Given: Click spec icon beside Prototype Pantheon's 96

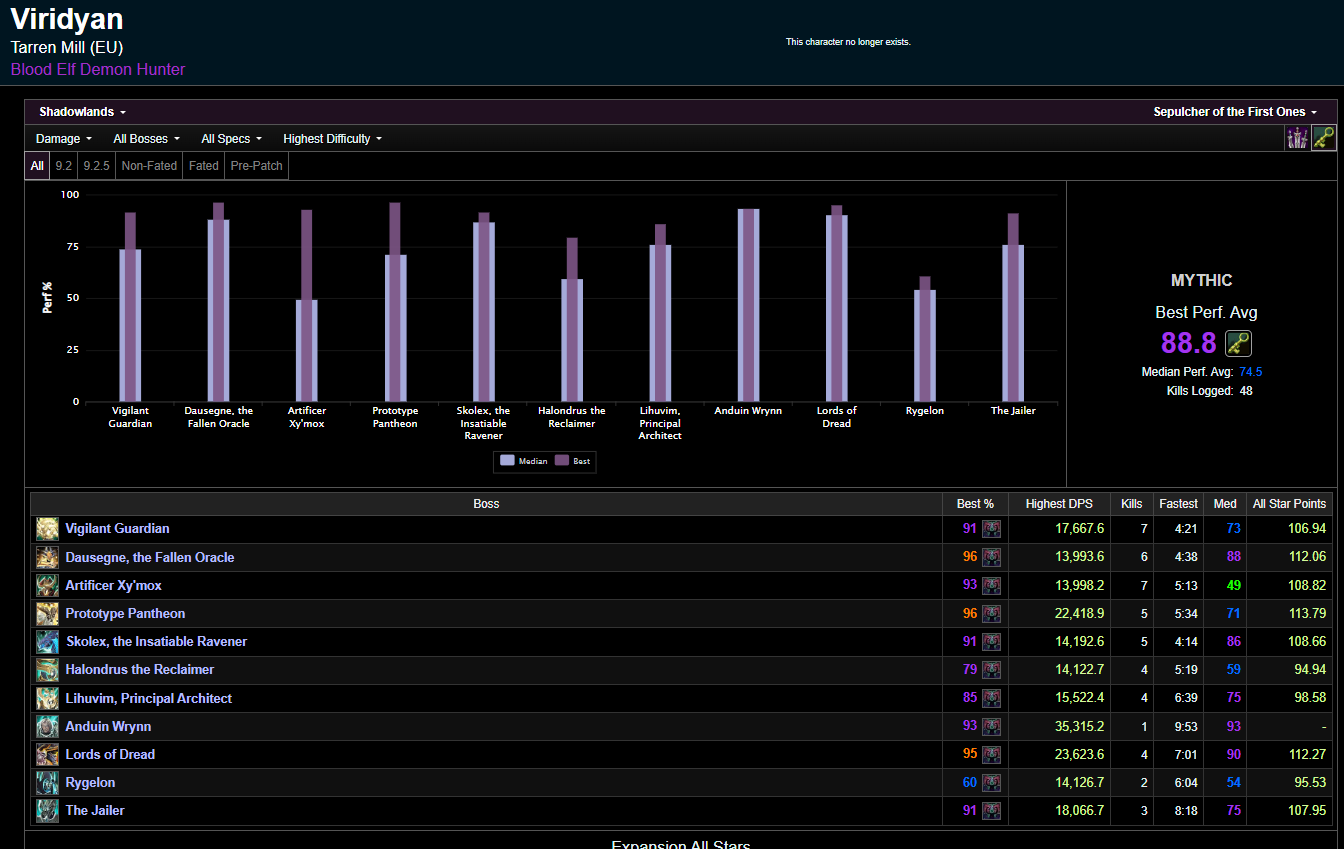Looking at the screenshot, I should tap(991, 613).
